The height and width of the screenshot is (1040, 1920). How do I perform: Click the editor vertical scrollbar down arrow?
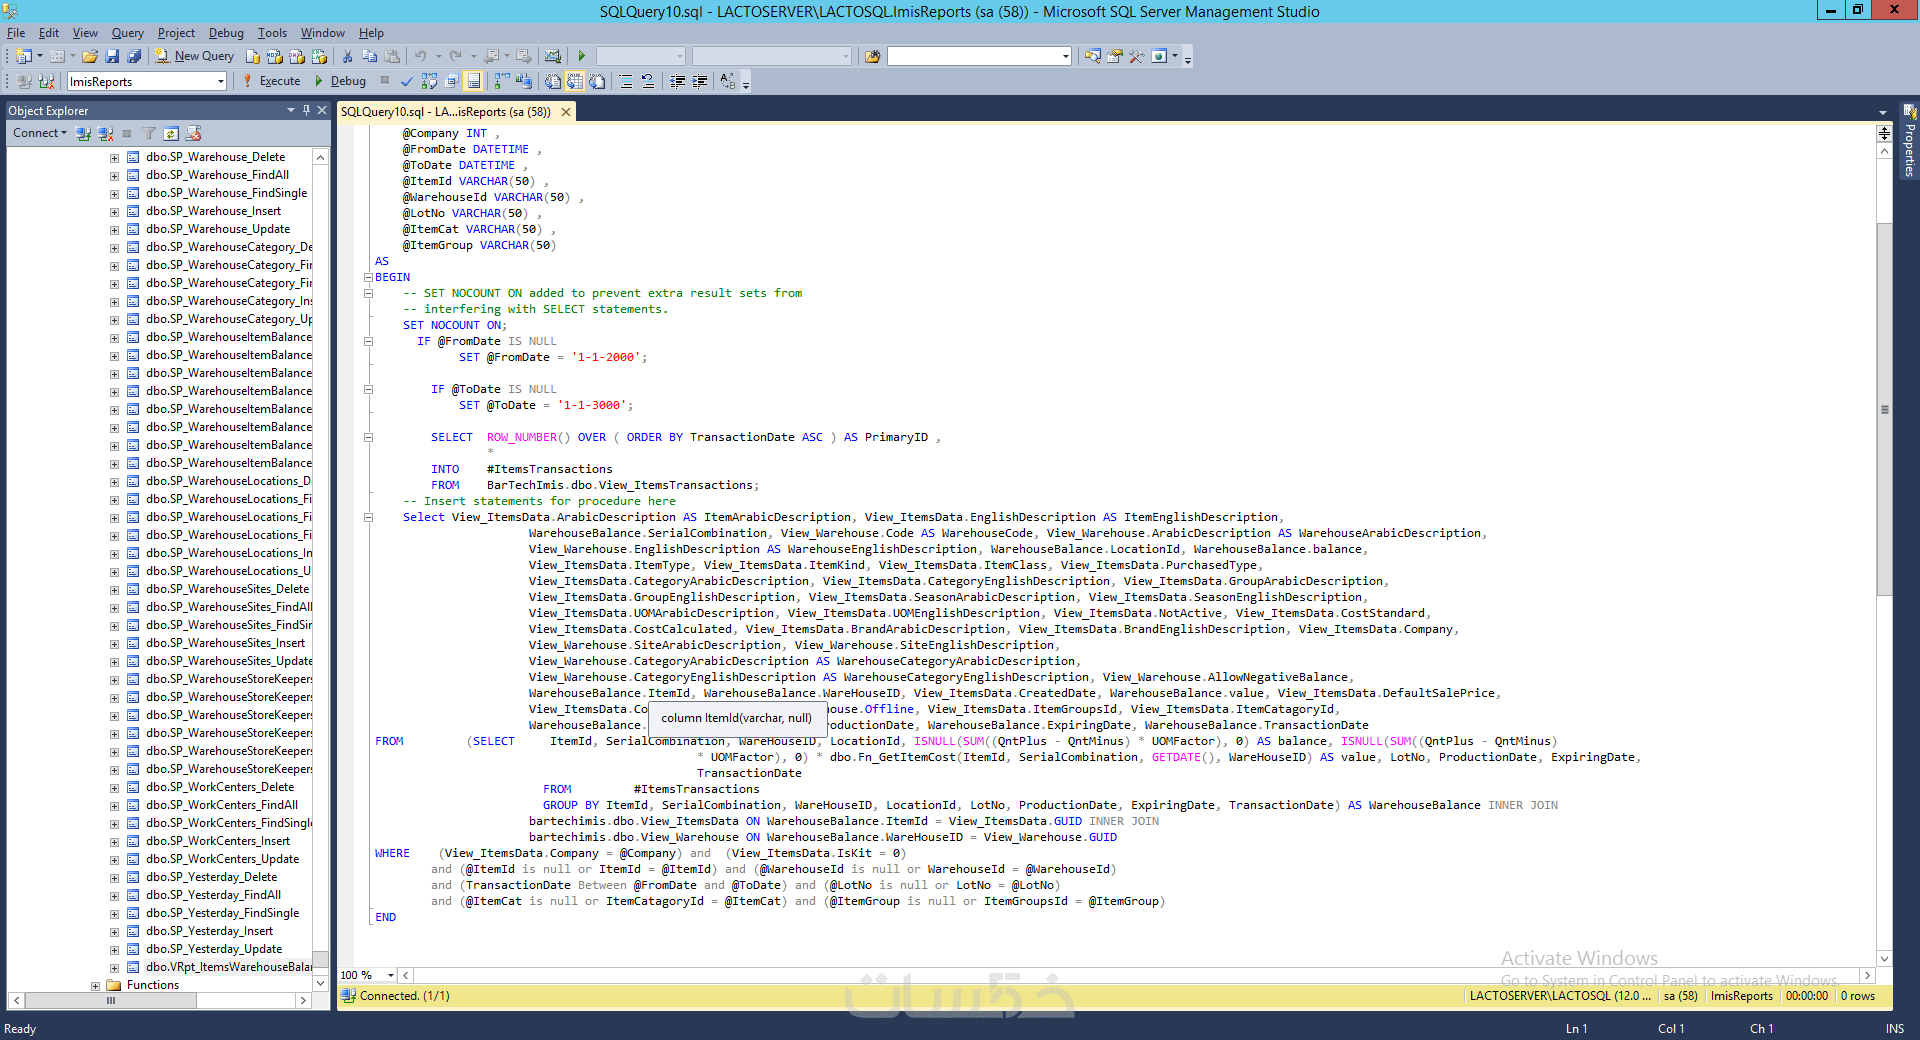tap(1884, 958)
